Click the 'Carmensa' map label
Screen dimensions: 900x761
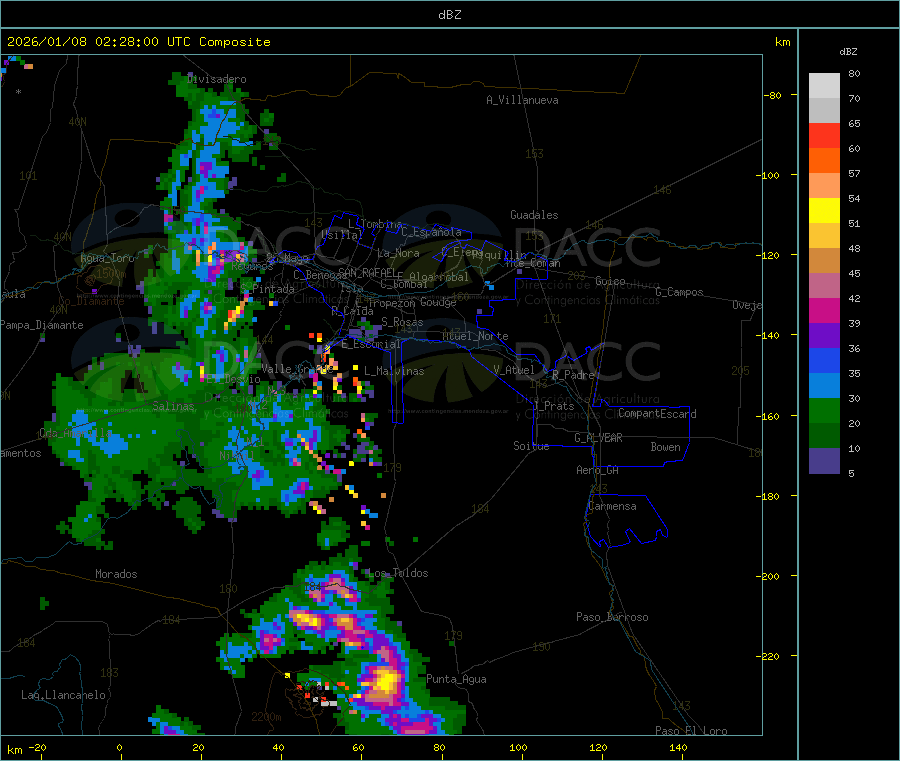pos(612,506)
